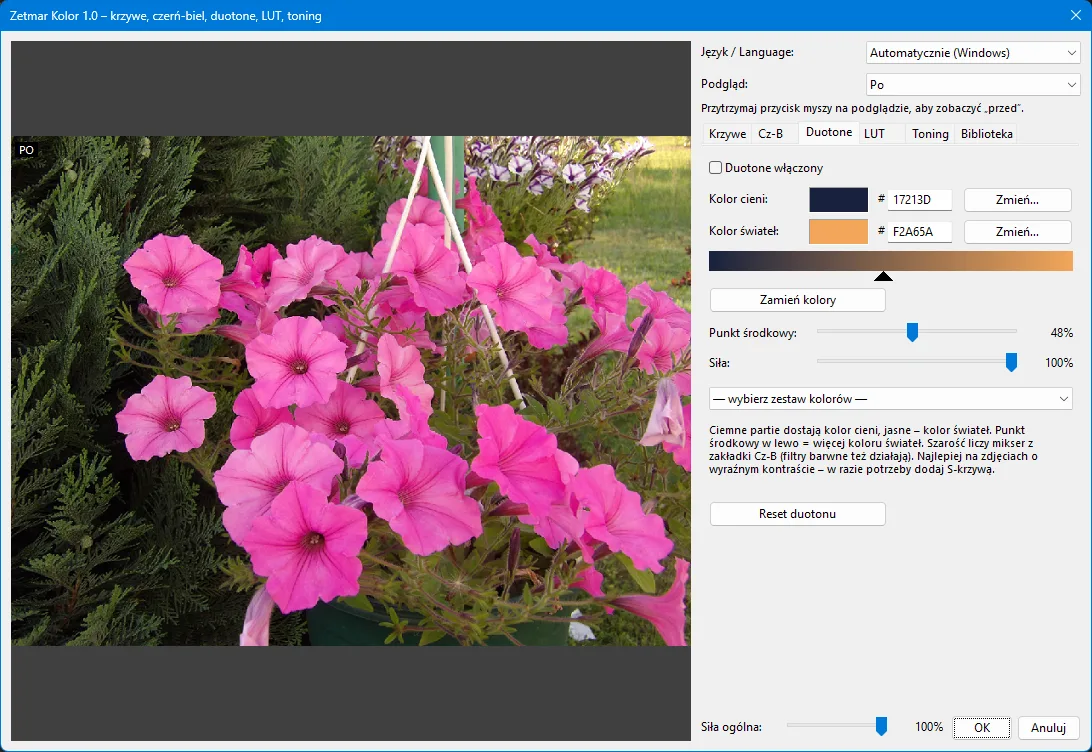The image size is (1092, 752).
Task: Click the shadow hex field 17213D
Action: (x=920, y=200)
